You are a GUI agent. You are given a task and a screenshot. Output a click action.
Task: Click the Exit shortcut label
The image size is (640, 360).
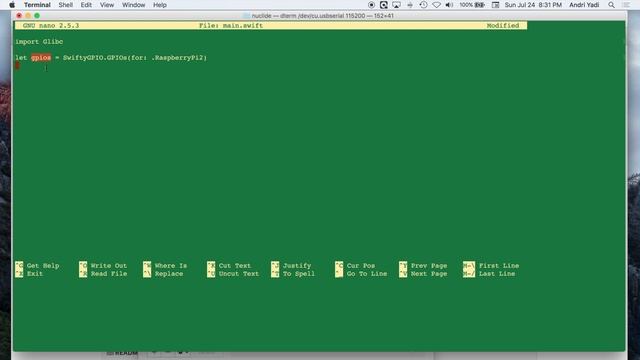pyautogui.click(x=35, y=273)
